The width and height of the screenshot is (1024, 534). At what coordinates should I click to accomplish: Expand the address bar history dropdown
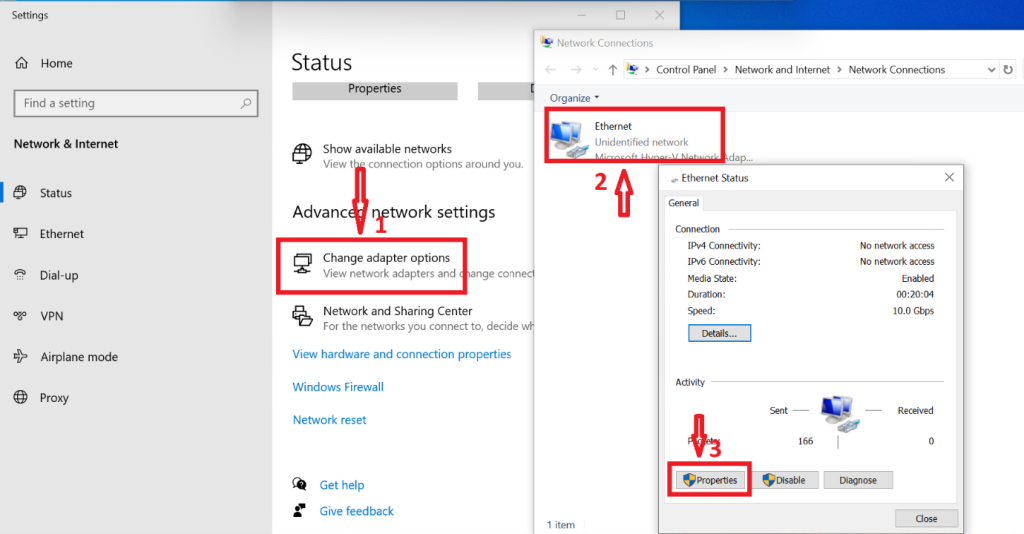coord(991,70)
